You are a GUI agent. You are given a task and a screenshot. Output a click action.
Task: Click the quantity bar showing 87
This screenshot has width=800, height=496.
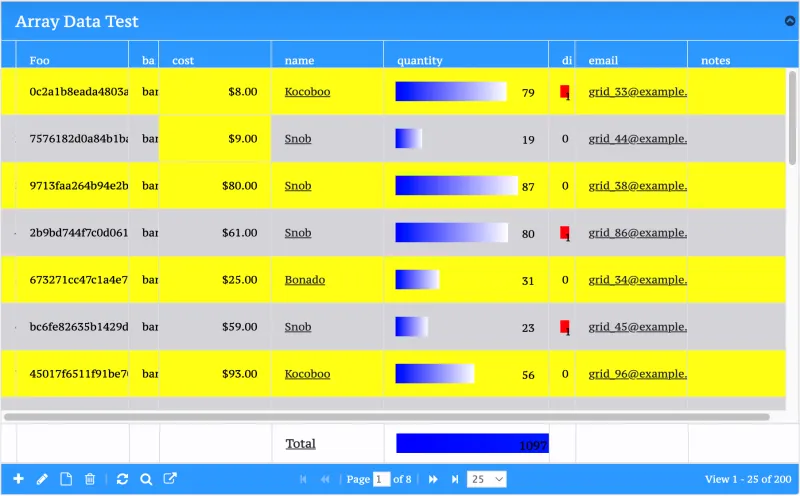[457, 186]
